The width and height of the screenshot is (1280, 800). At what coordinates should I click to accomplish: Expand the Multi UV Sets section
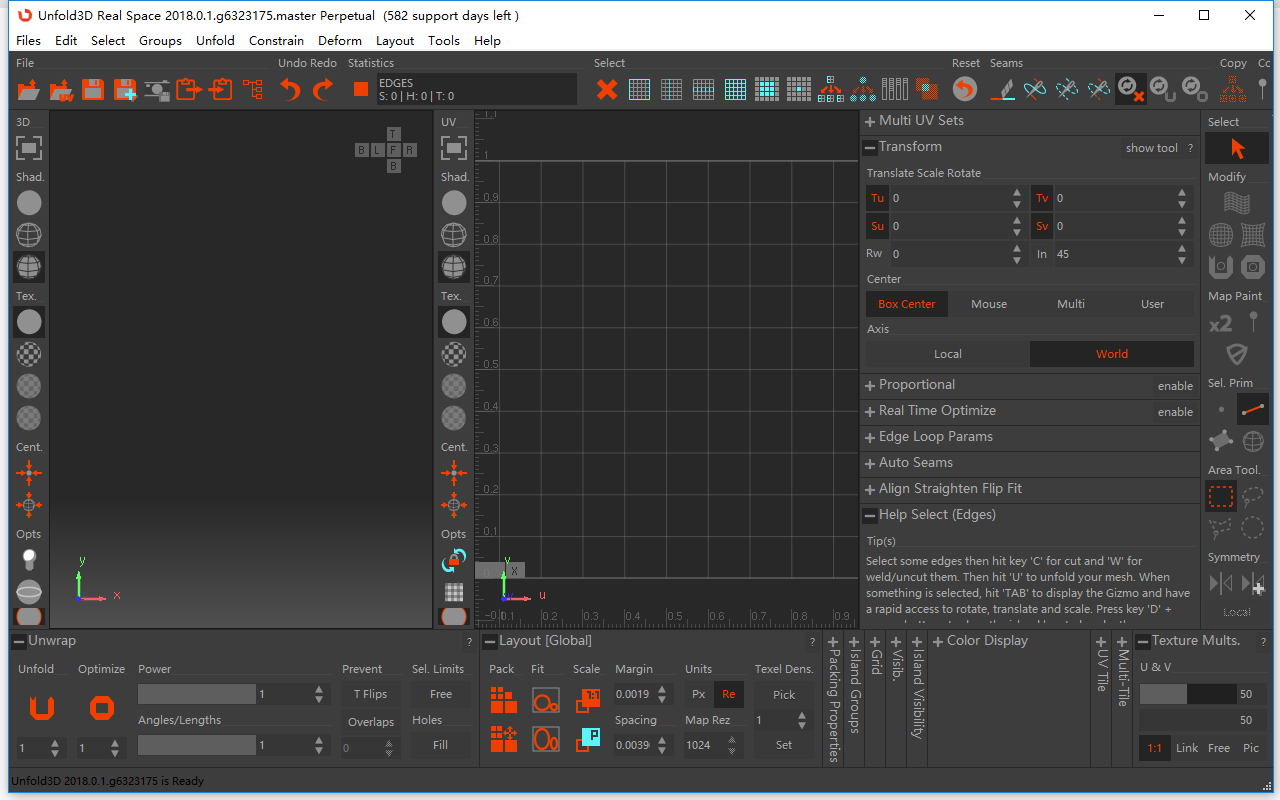(870, 121)
